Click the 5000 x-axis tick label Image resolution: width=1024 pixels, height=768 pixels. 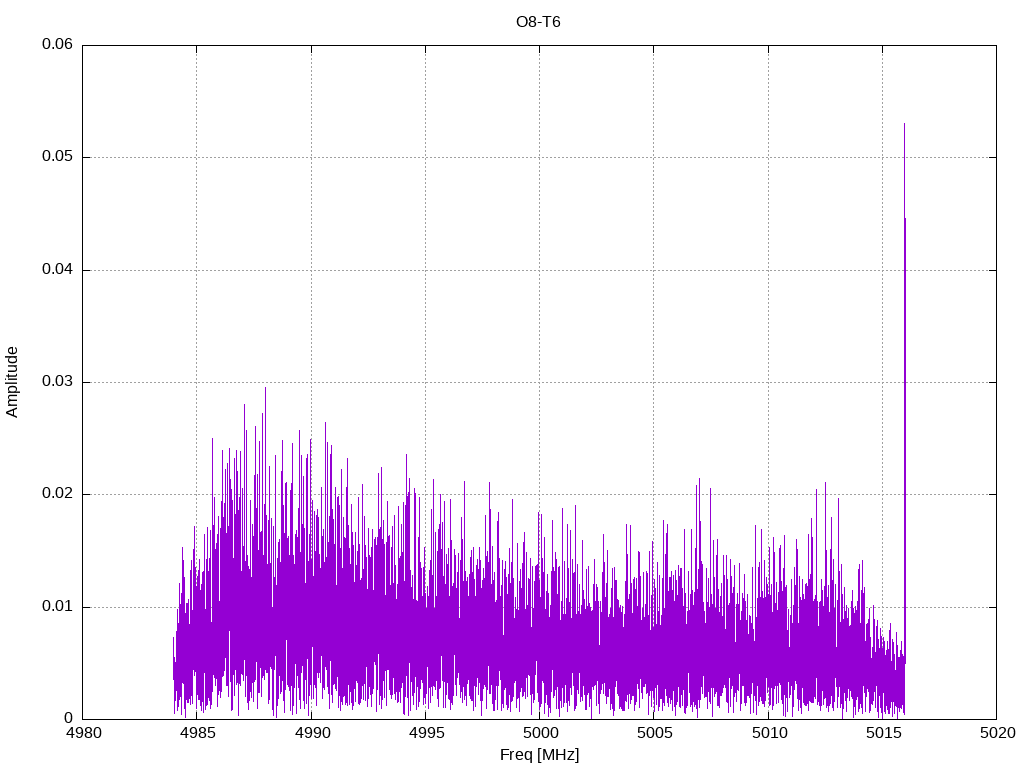point(539,733)
